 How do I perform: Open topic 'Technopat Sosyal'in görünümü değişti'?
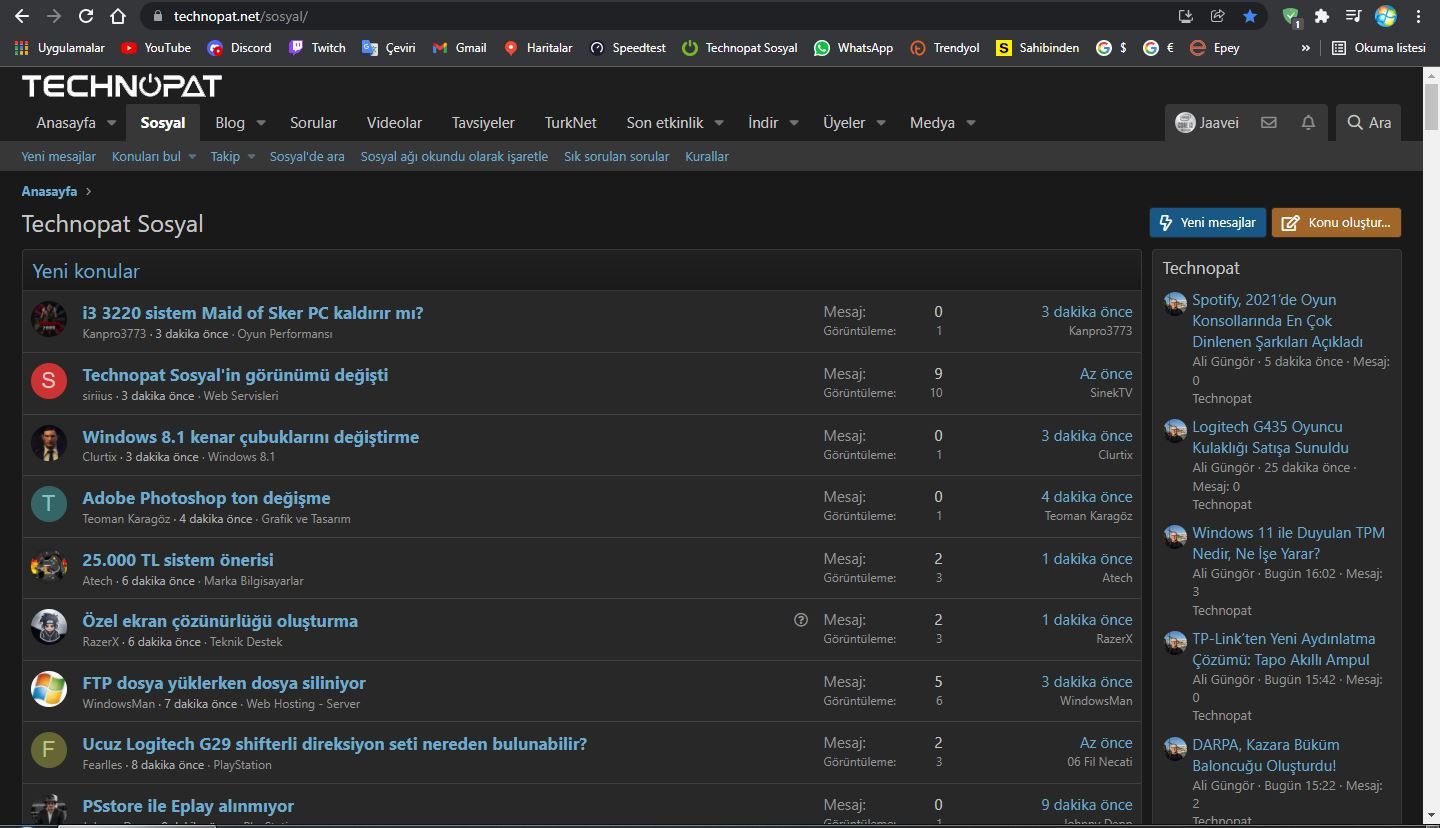[x=235, y=375]
